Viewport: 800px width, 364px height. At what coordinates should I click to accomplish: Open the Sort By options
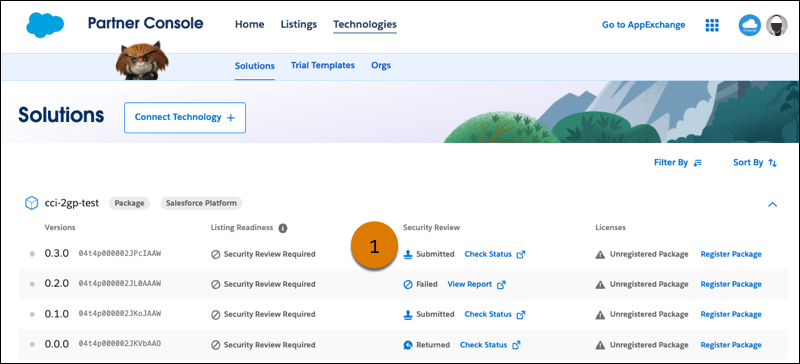(755, 162)
